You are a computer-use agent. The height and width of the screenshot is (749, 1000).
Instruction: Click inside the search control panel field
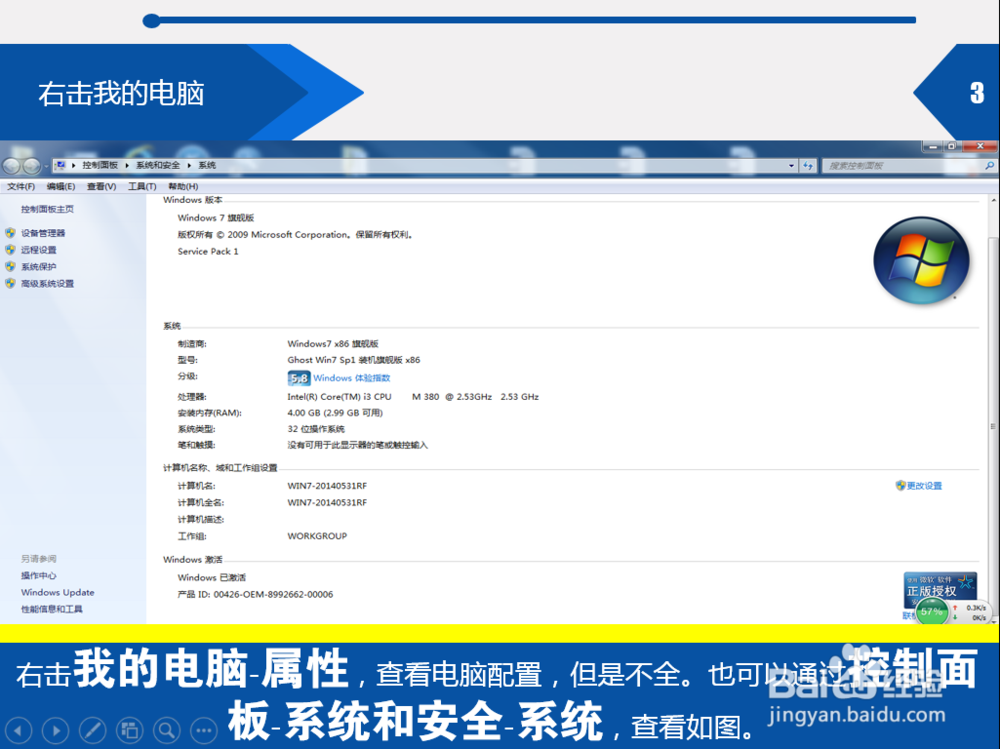[x=900, y=165]
